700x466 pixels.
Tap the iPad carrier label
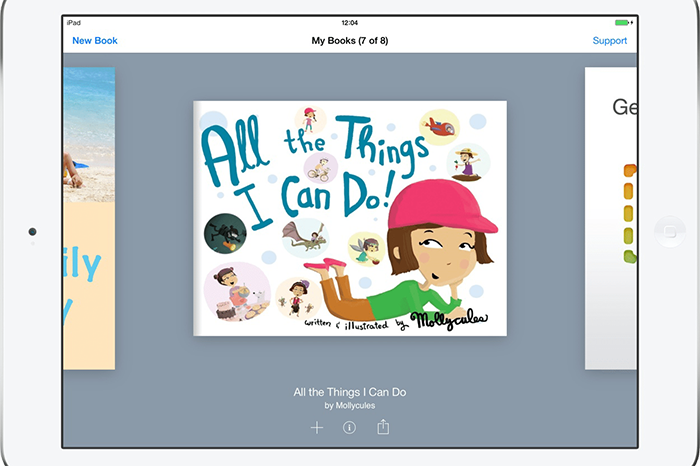(74, 23)
